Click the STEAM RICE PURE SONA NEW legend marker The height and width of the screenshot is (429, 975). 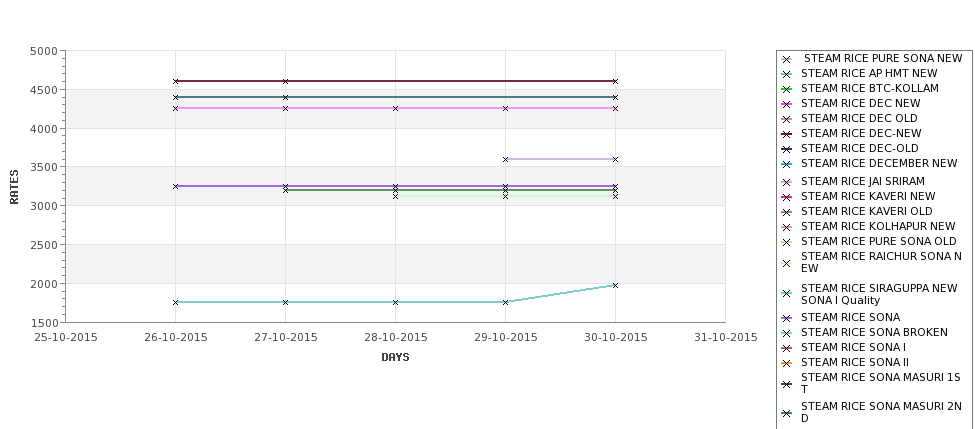coord(787,59)
